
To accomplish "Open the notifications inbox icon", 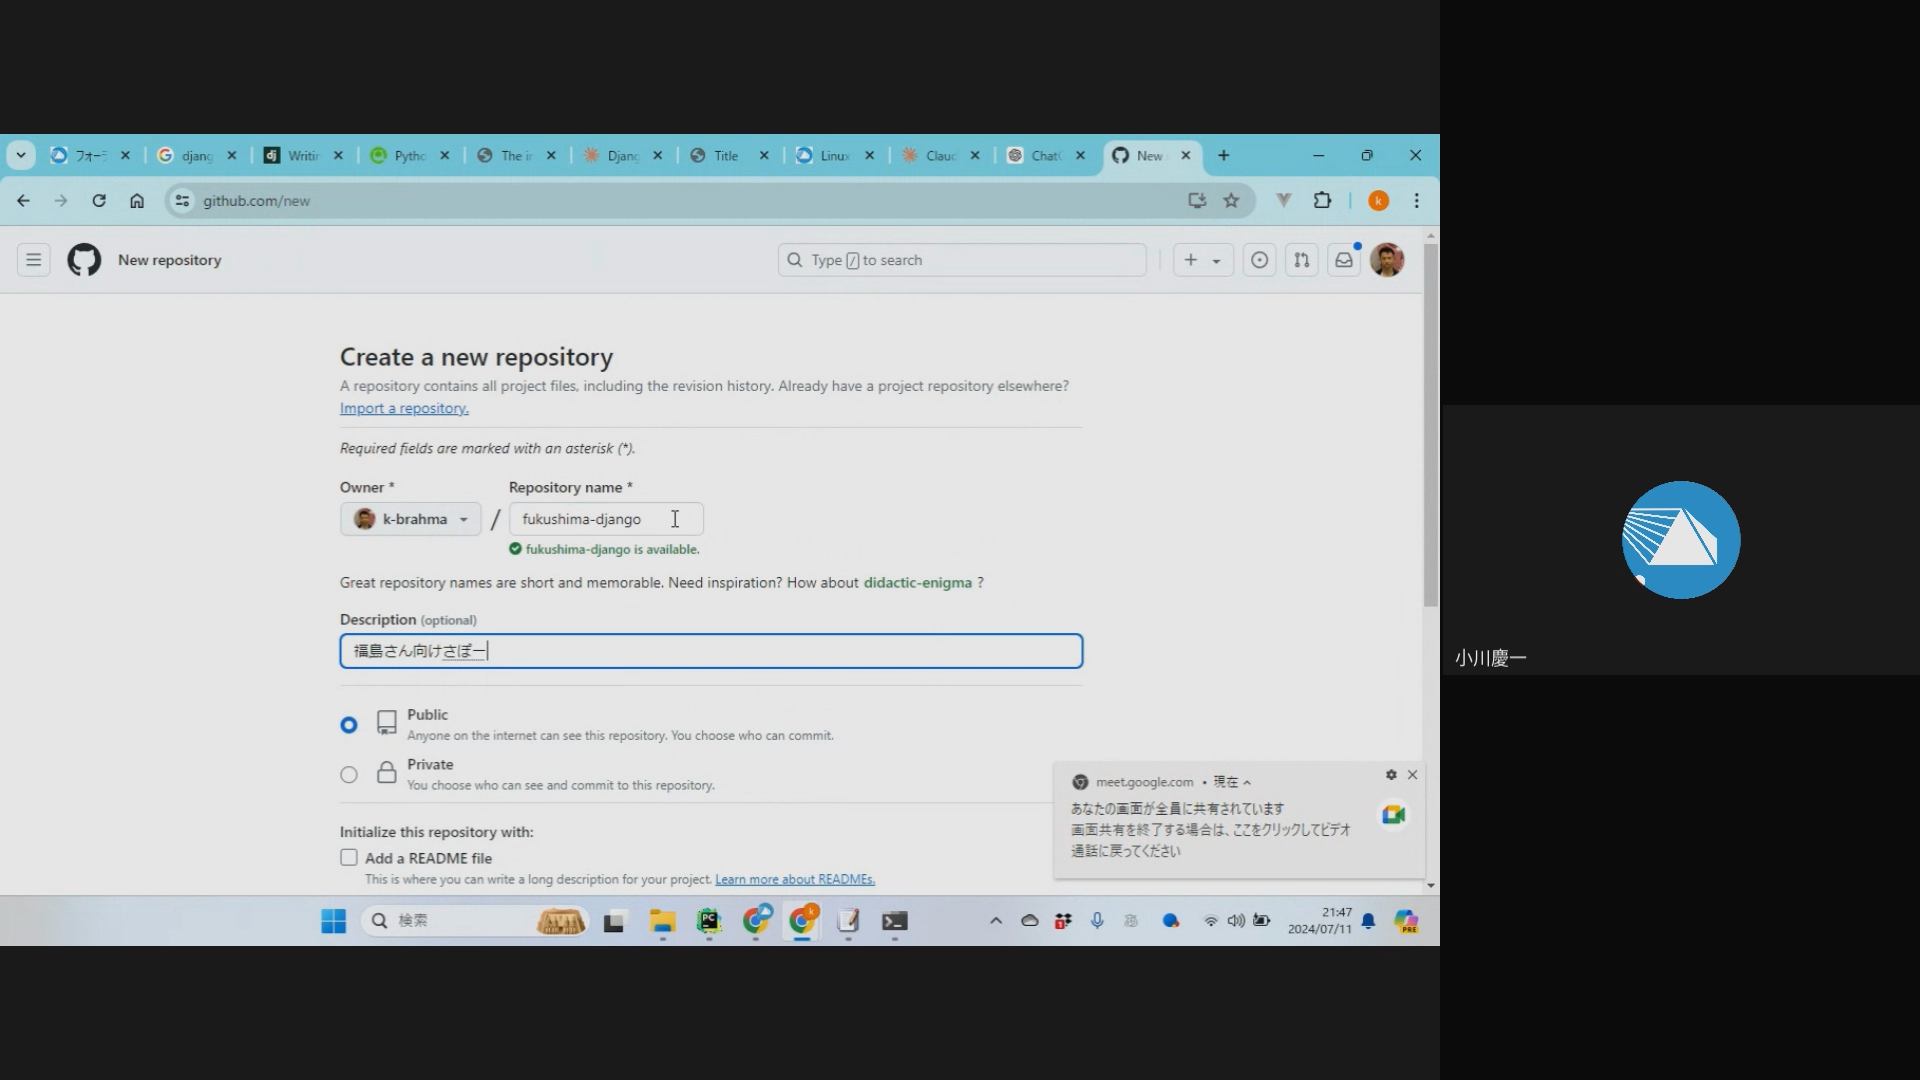I will 1344,260.
